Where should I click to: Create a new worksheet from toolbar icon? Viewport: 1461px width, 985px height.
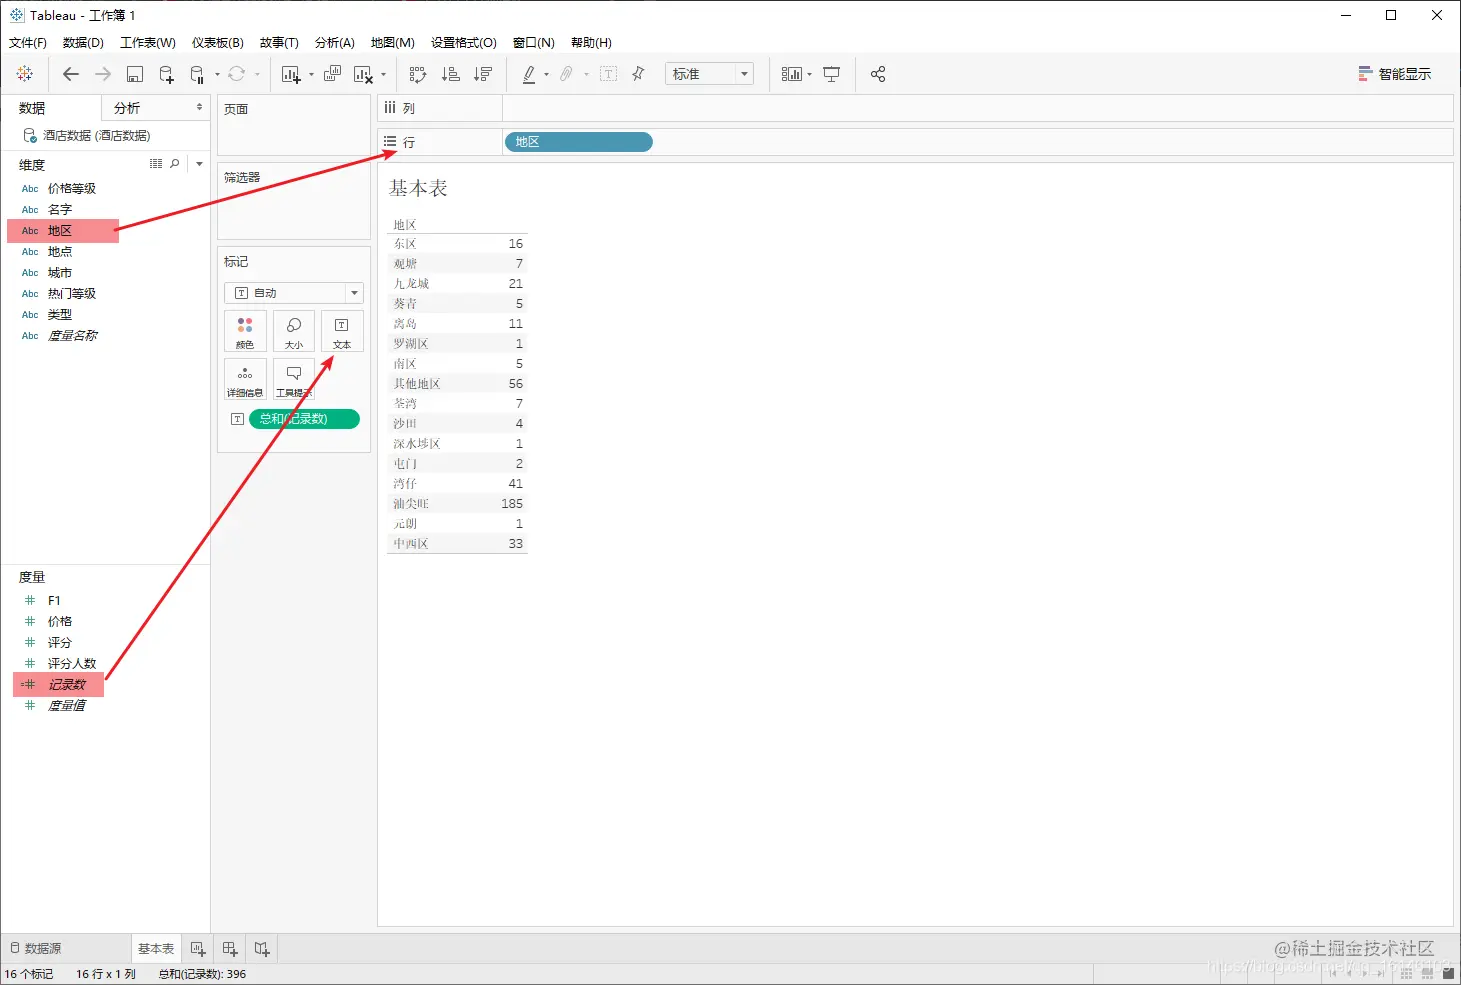pos(291,74)
